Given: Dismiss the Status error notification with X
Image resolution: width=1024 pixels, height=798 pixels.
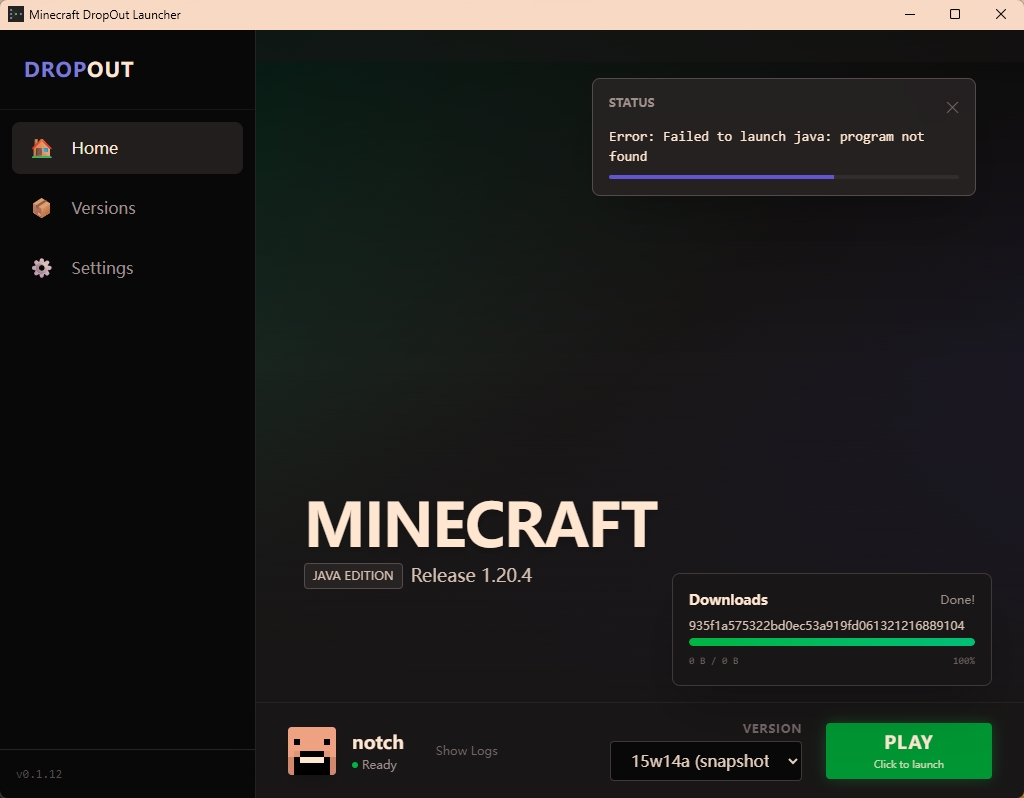Looking at the screenshot, I should [952, 108].
